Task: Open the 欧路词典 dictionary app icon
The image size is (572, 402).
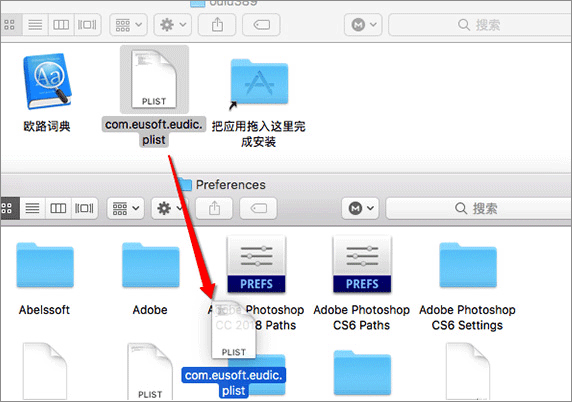Action: [x=46, y=81]
